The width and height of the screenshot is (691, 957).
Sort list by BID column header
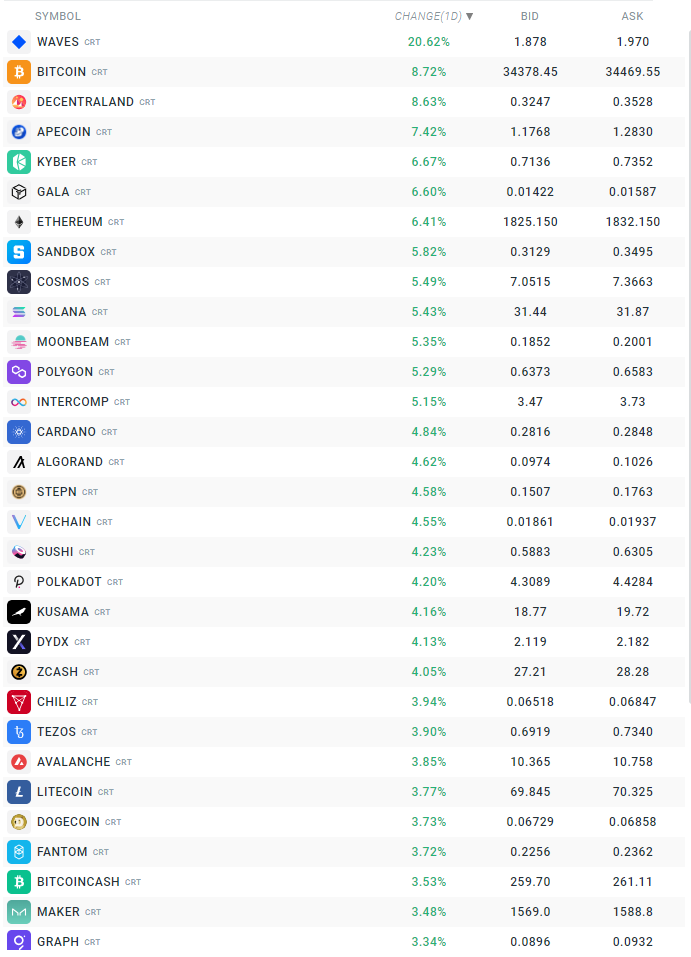(530, 16)
